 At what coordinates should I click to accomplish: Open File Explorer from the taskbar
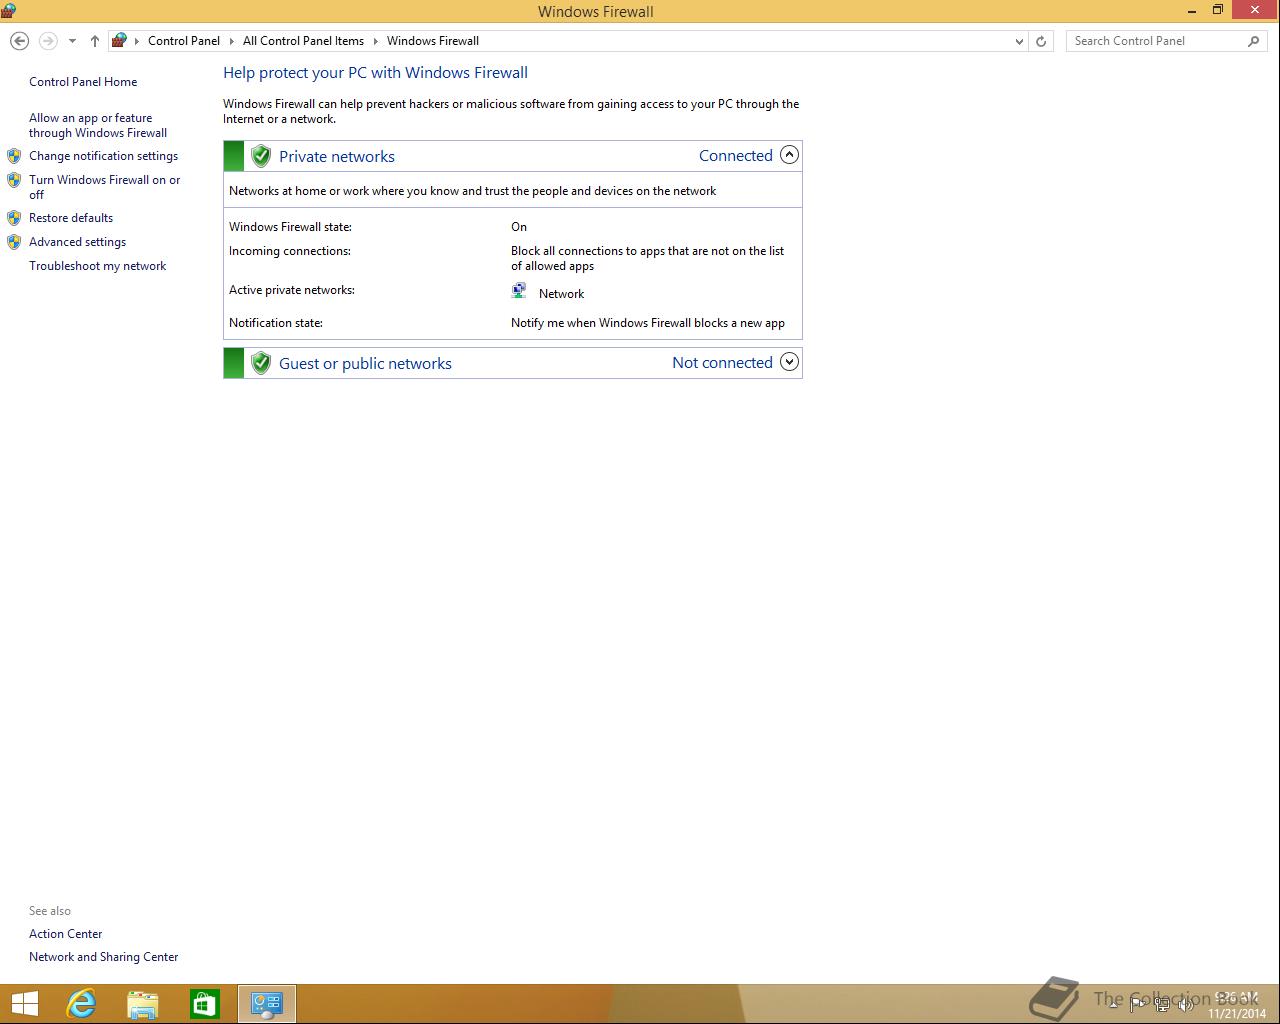(143, 1004)
